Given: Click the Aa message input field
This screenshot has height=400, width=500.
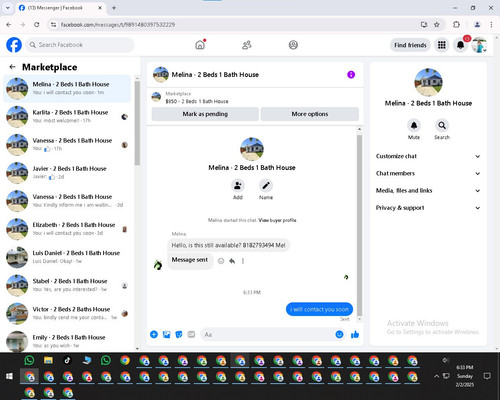Looking at the screenshot, I should [268, 334].
